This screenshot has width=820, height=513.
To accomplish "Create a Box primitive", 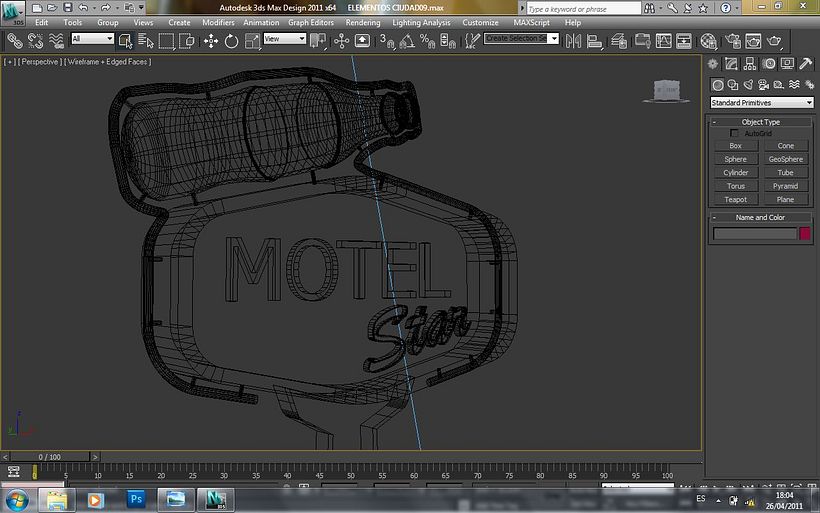I will (x=735, y=146).
